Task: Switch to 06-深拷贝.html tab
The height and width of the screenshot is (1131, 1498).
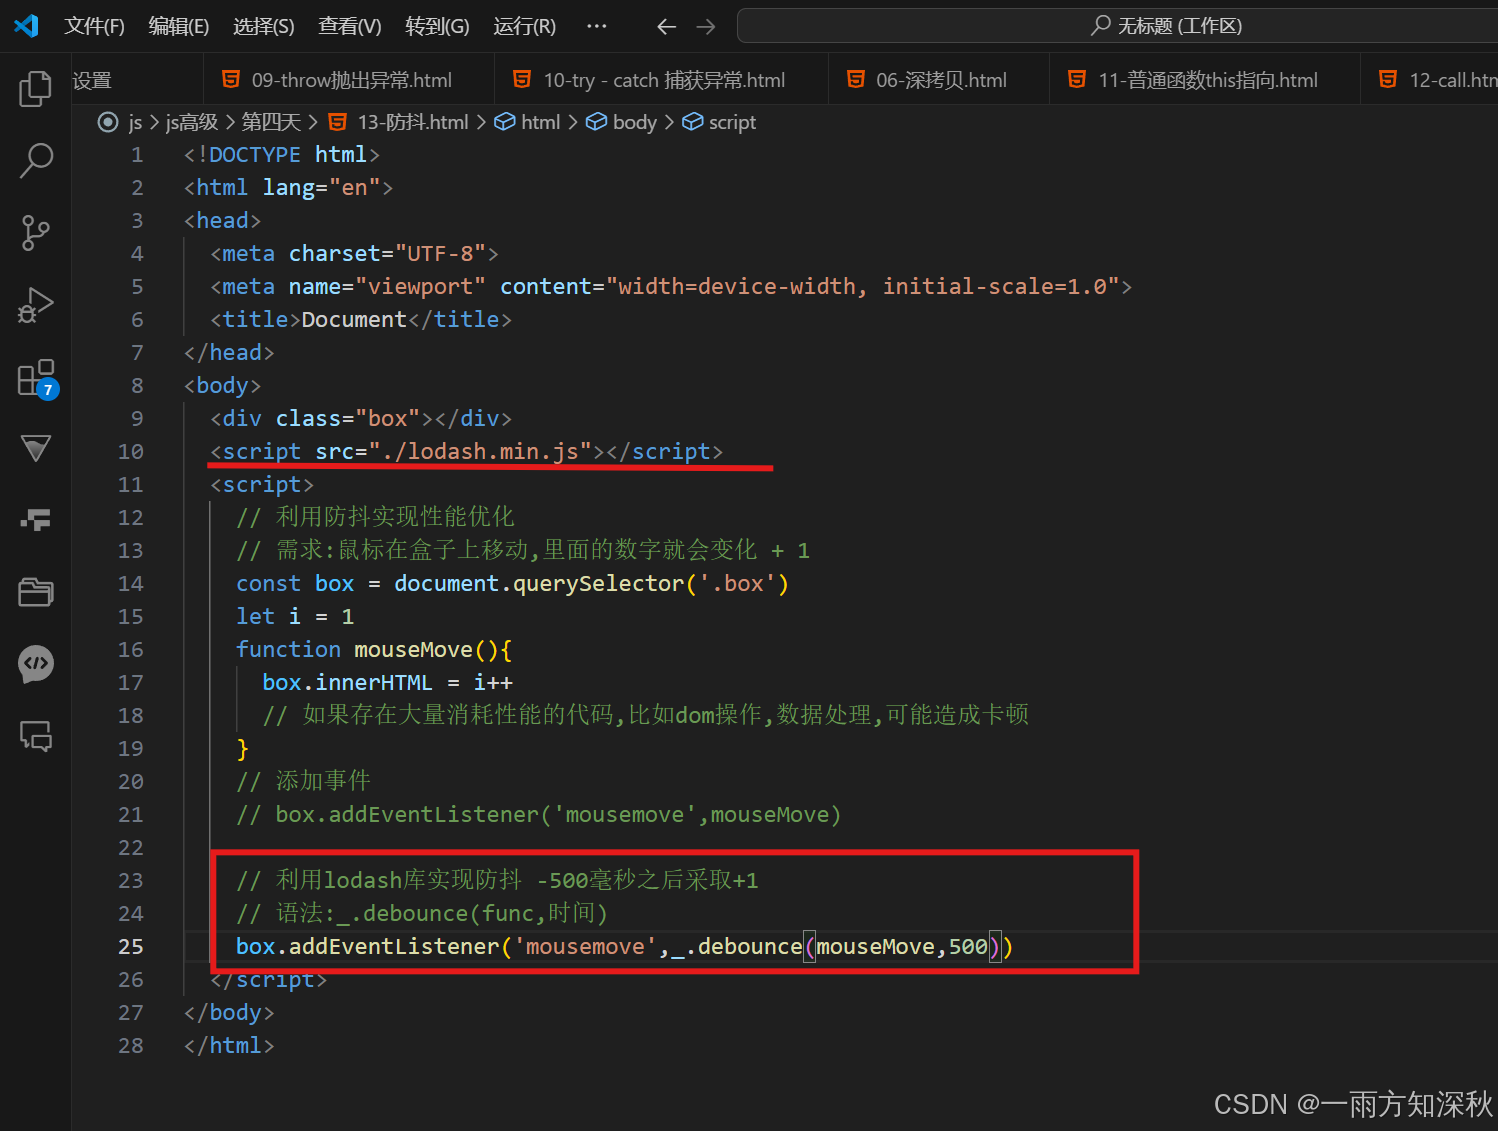Action: (x=939, y=80)
